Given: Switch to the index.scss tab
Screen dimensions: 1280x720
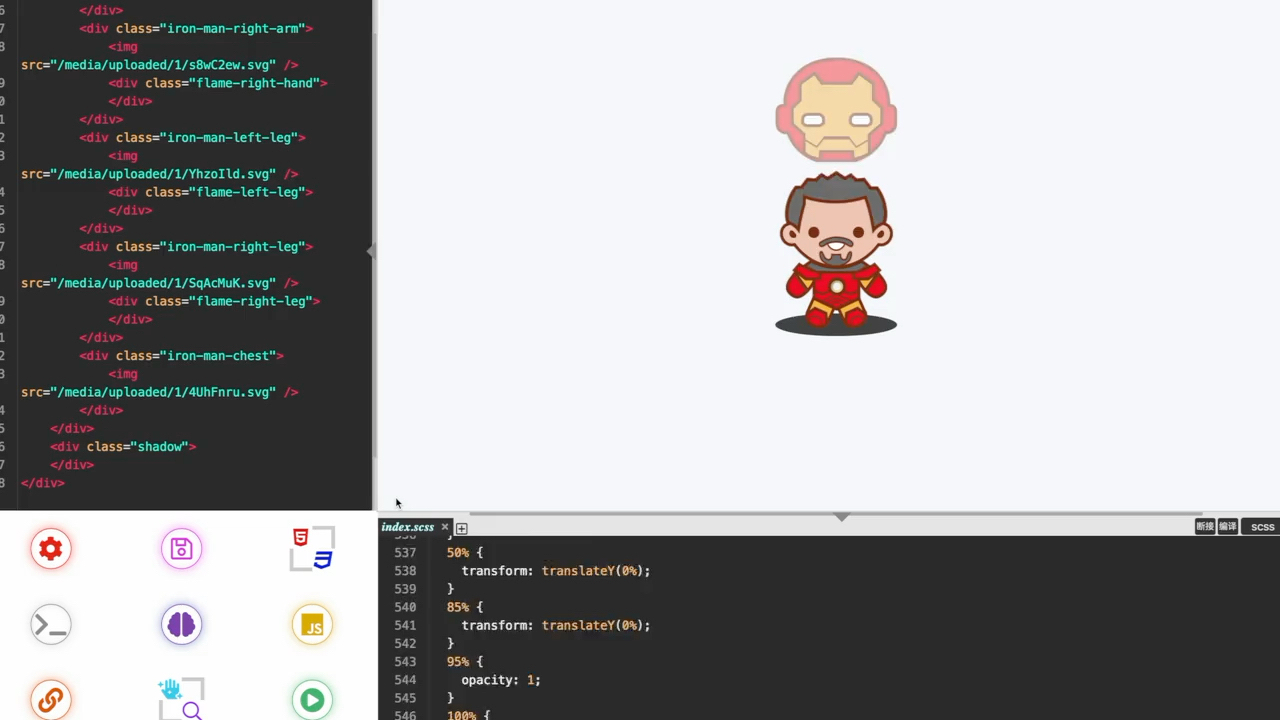Looking at the screenshot, I should 408,527.
